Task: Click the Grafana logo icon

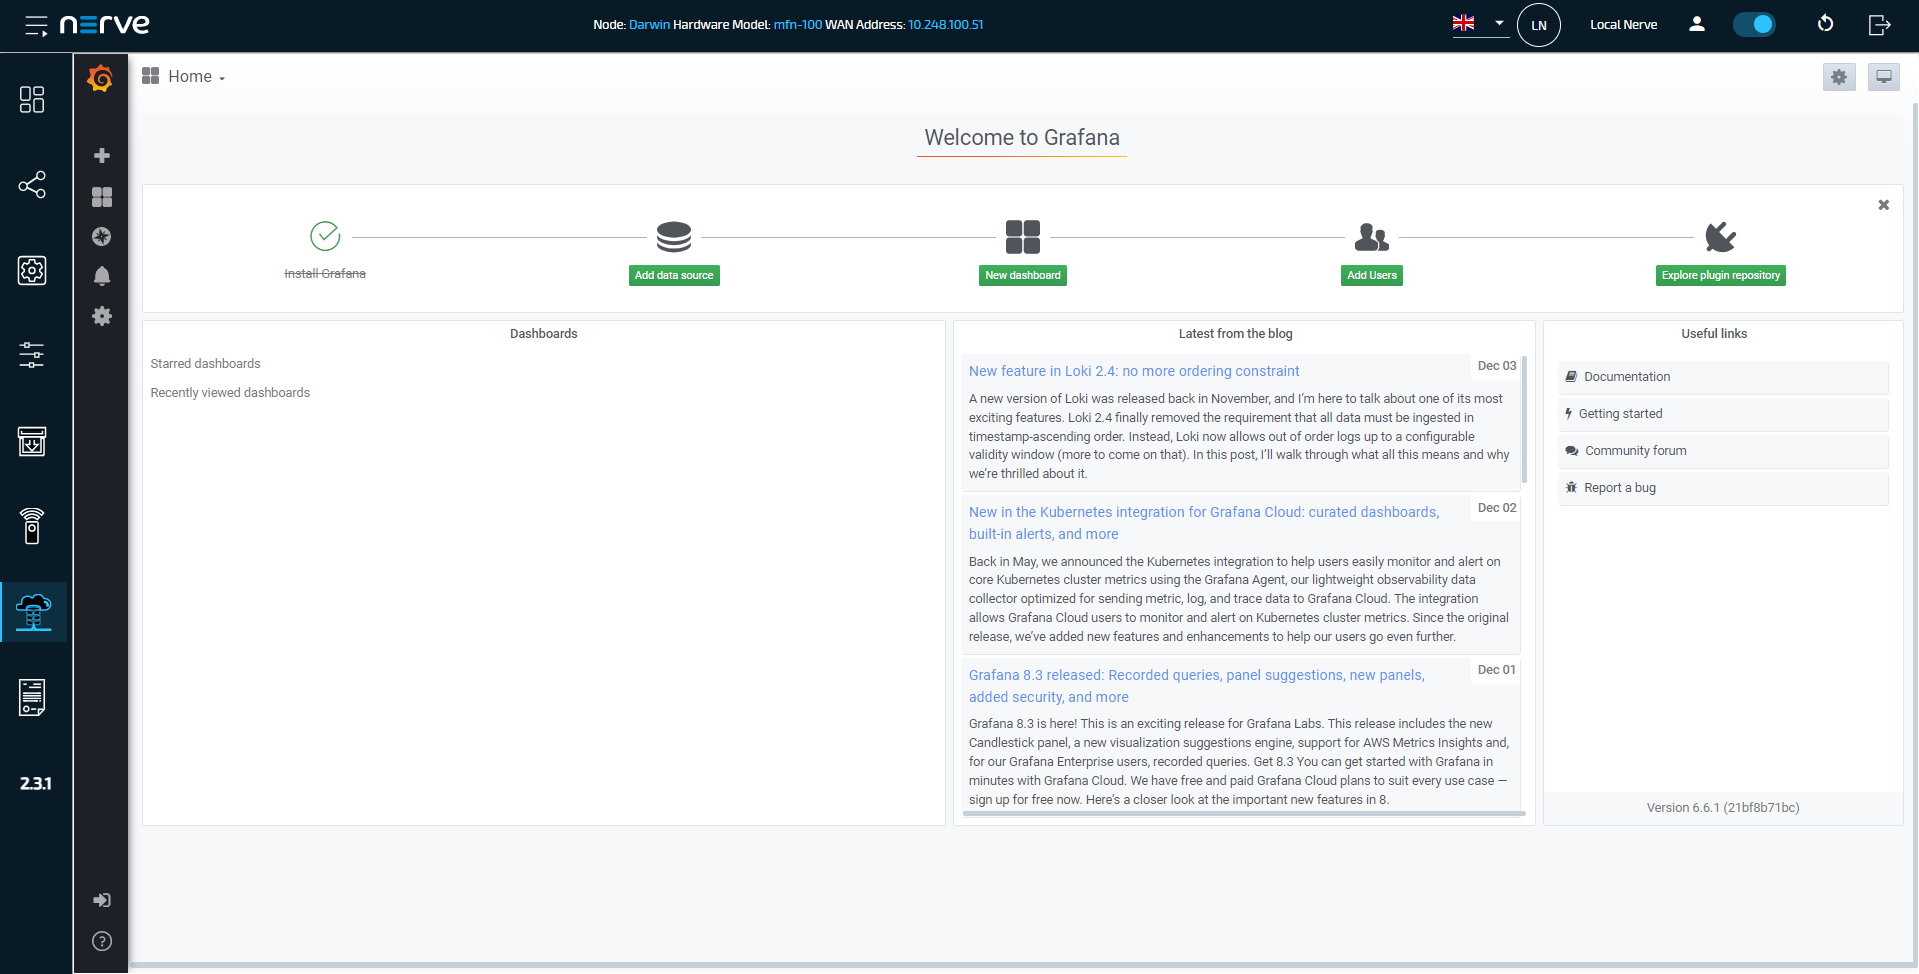Action: tap(100, 78)
